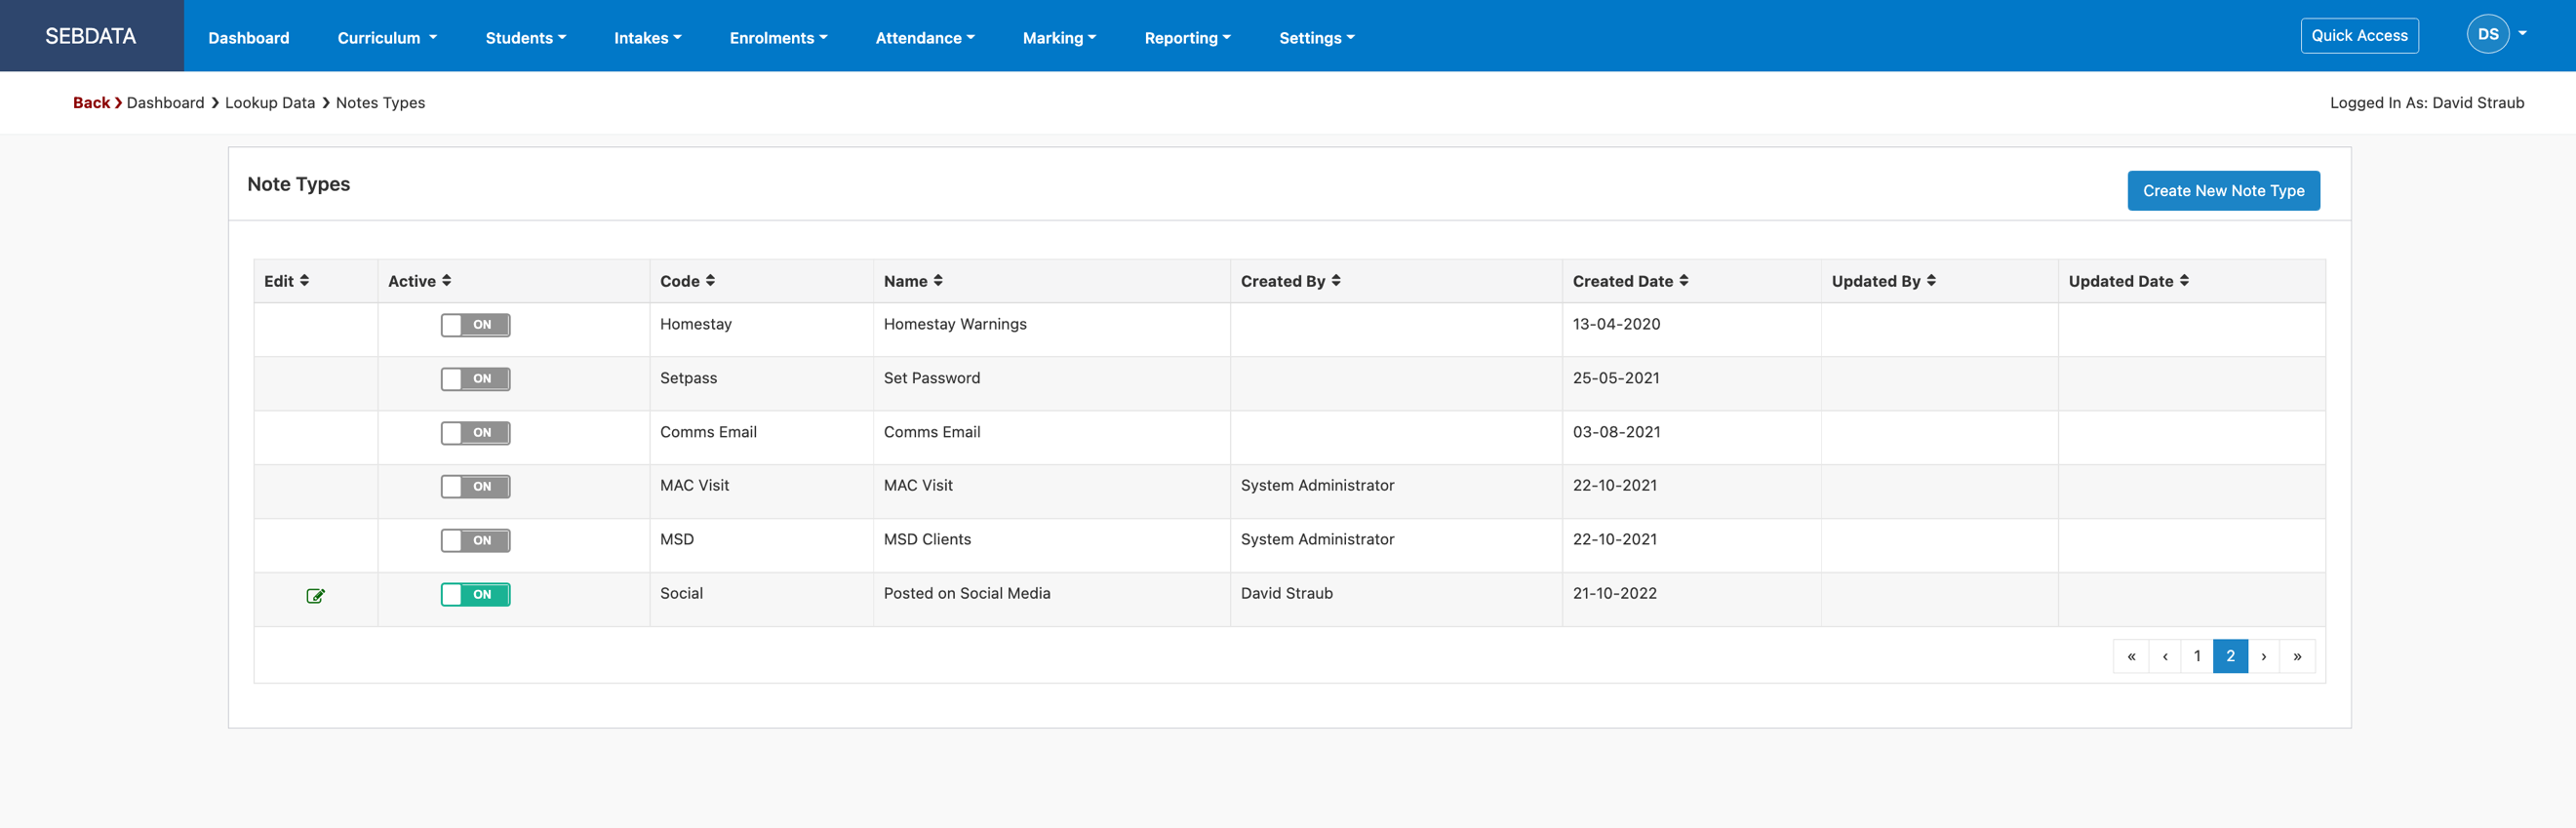The width and height of the screenshot is (2576, 828).
Task: Open Dashboard breadcrumb link
Action: [165, 103]
